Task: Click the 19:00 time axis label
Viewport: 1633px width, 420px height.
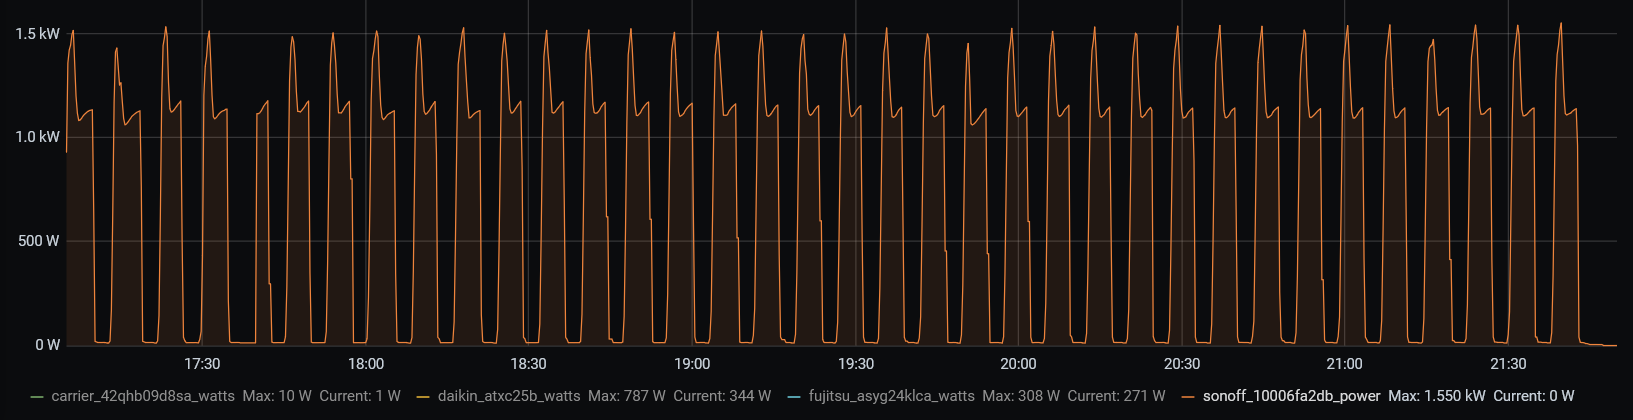Action: 692,364
